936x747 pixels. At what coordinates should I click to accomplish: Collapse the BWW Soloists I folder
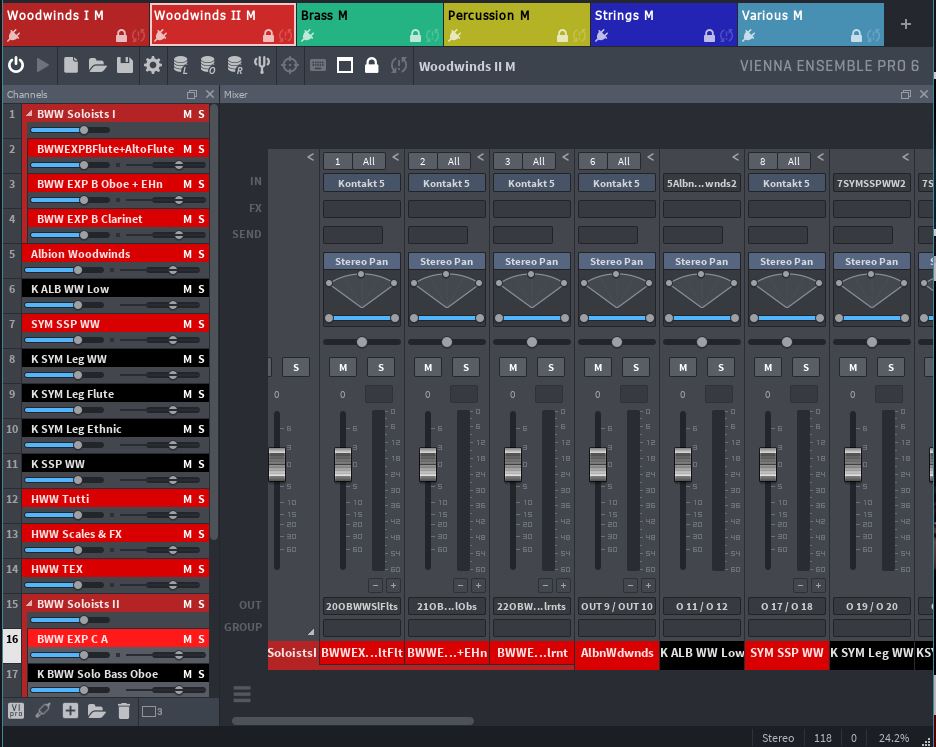click(29, 113)
